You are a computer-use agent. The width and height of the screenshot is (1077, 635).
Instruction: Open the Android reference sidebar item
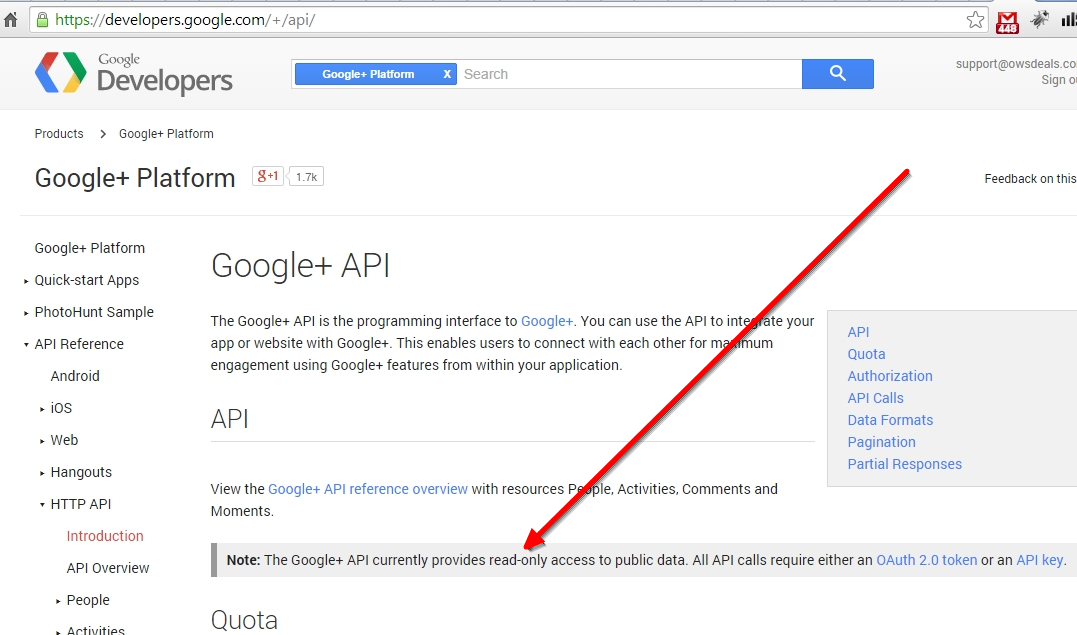tap(75, 376)
